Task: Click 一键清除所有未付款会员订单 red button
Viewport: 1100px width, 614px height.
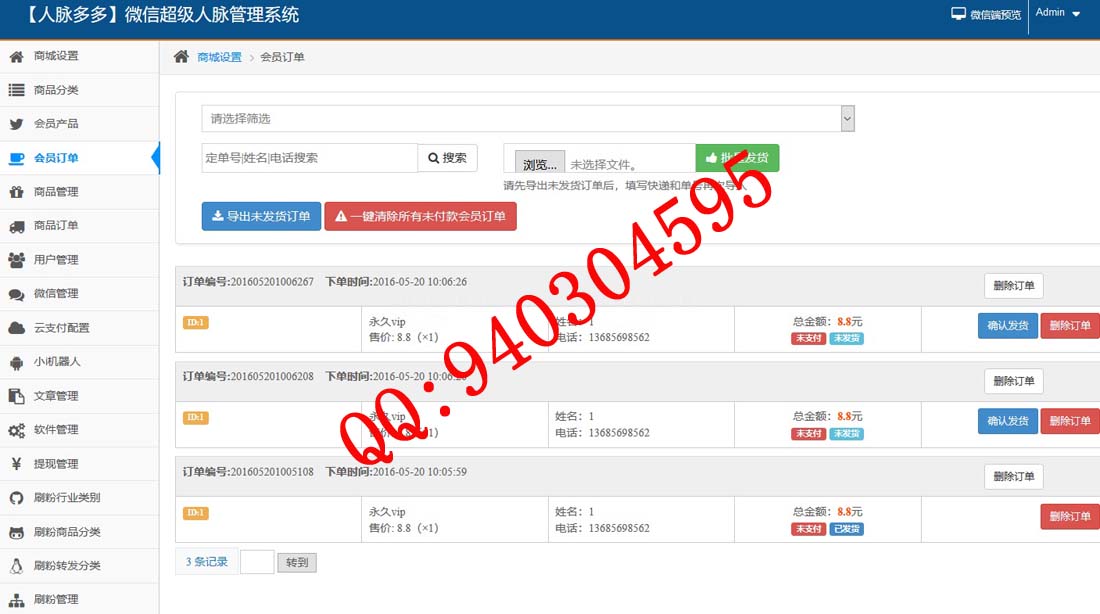Action: coord(420,216)
